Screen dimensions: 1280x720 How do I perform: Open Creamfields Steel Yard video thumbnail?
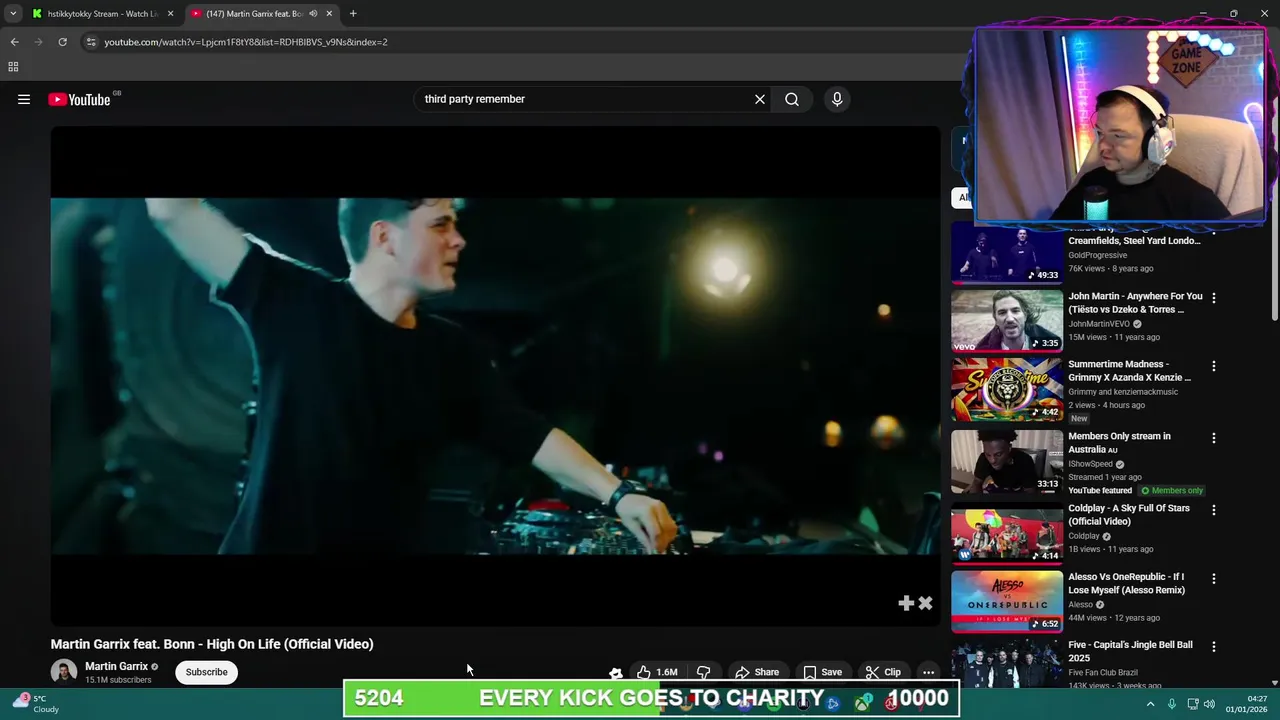[x=1007, y=252]
